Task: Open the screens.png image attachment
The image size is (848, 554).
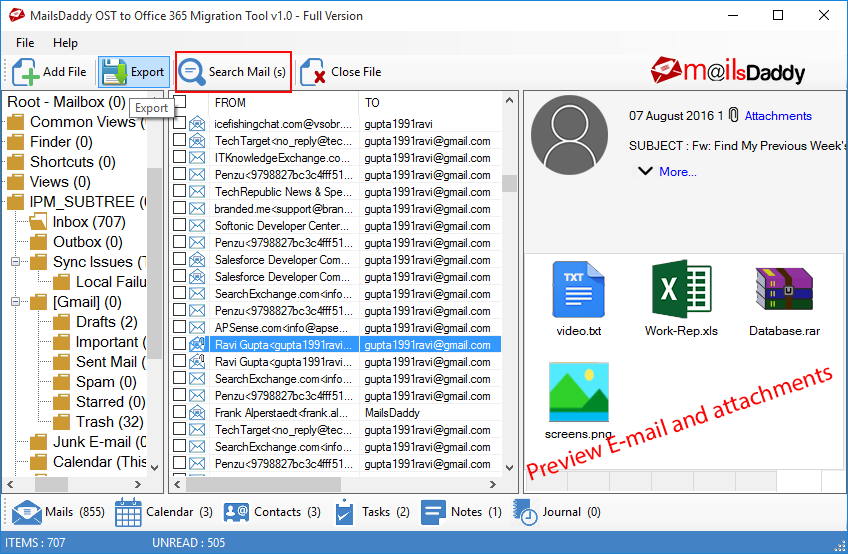Action: click(579, 392)
